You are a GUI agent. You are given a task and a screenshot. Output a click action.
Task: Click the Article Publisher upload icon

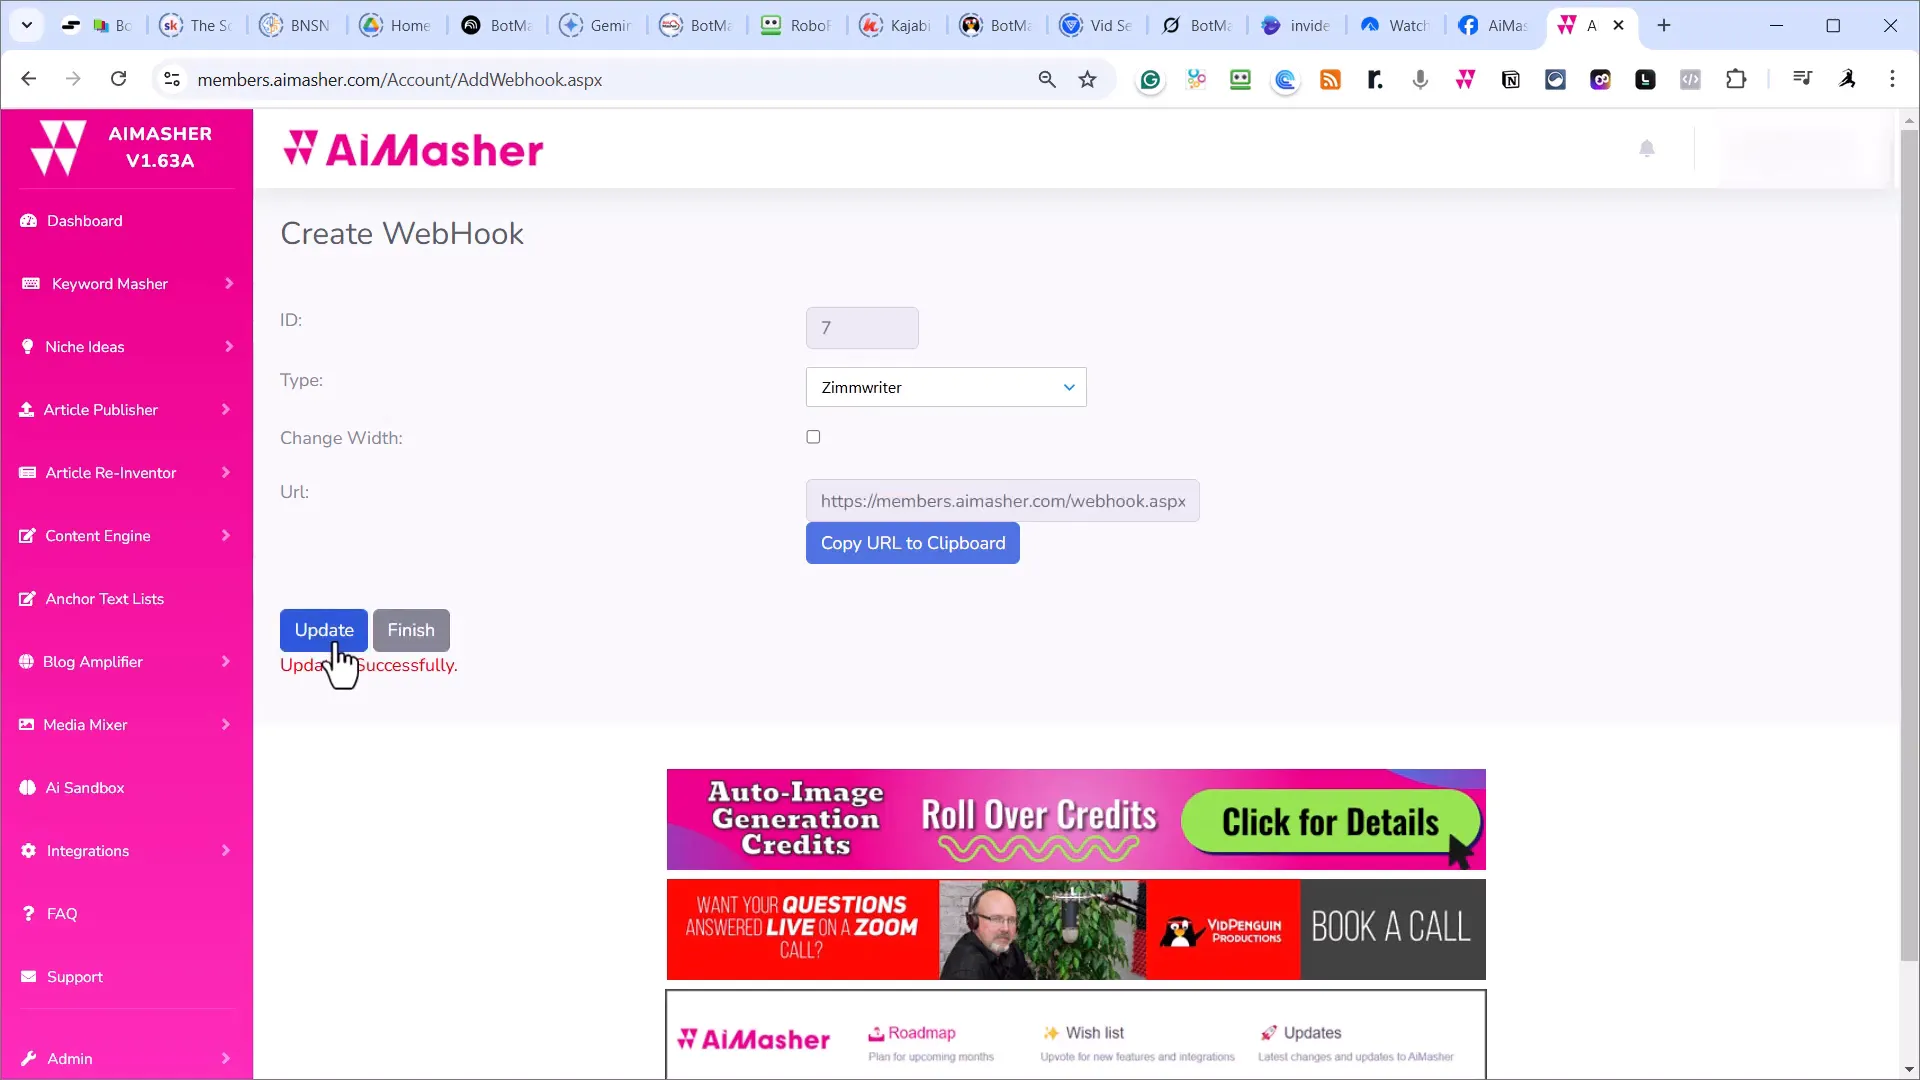click(27, 410)
